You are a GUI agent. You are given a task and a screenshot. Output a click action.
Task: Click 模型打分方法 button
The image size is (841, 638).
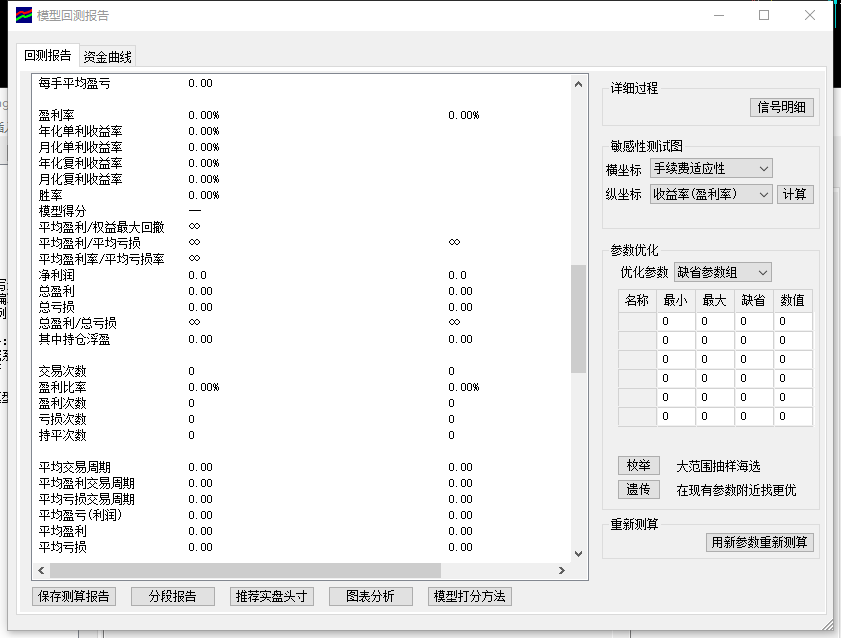click(469, 596)
